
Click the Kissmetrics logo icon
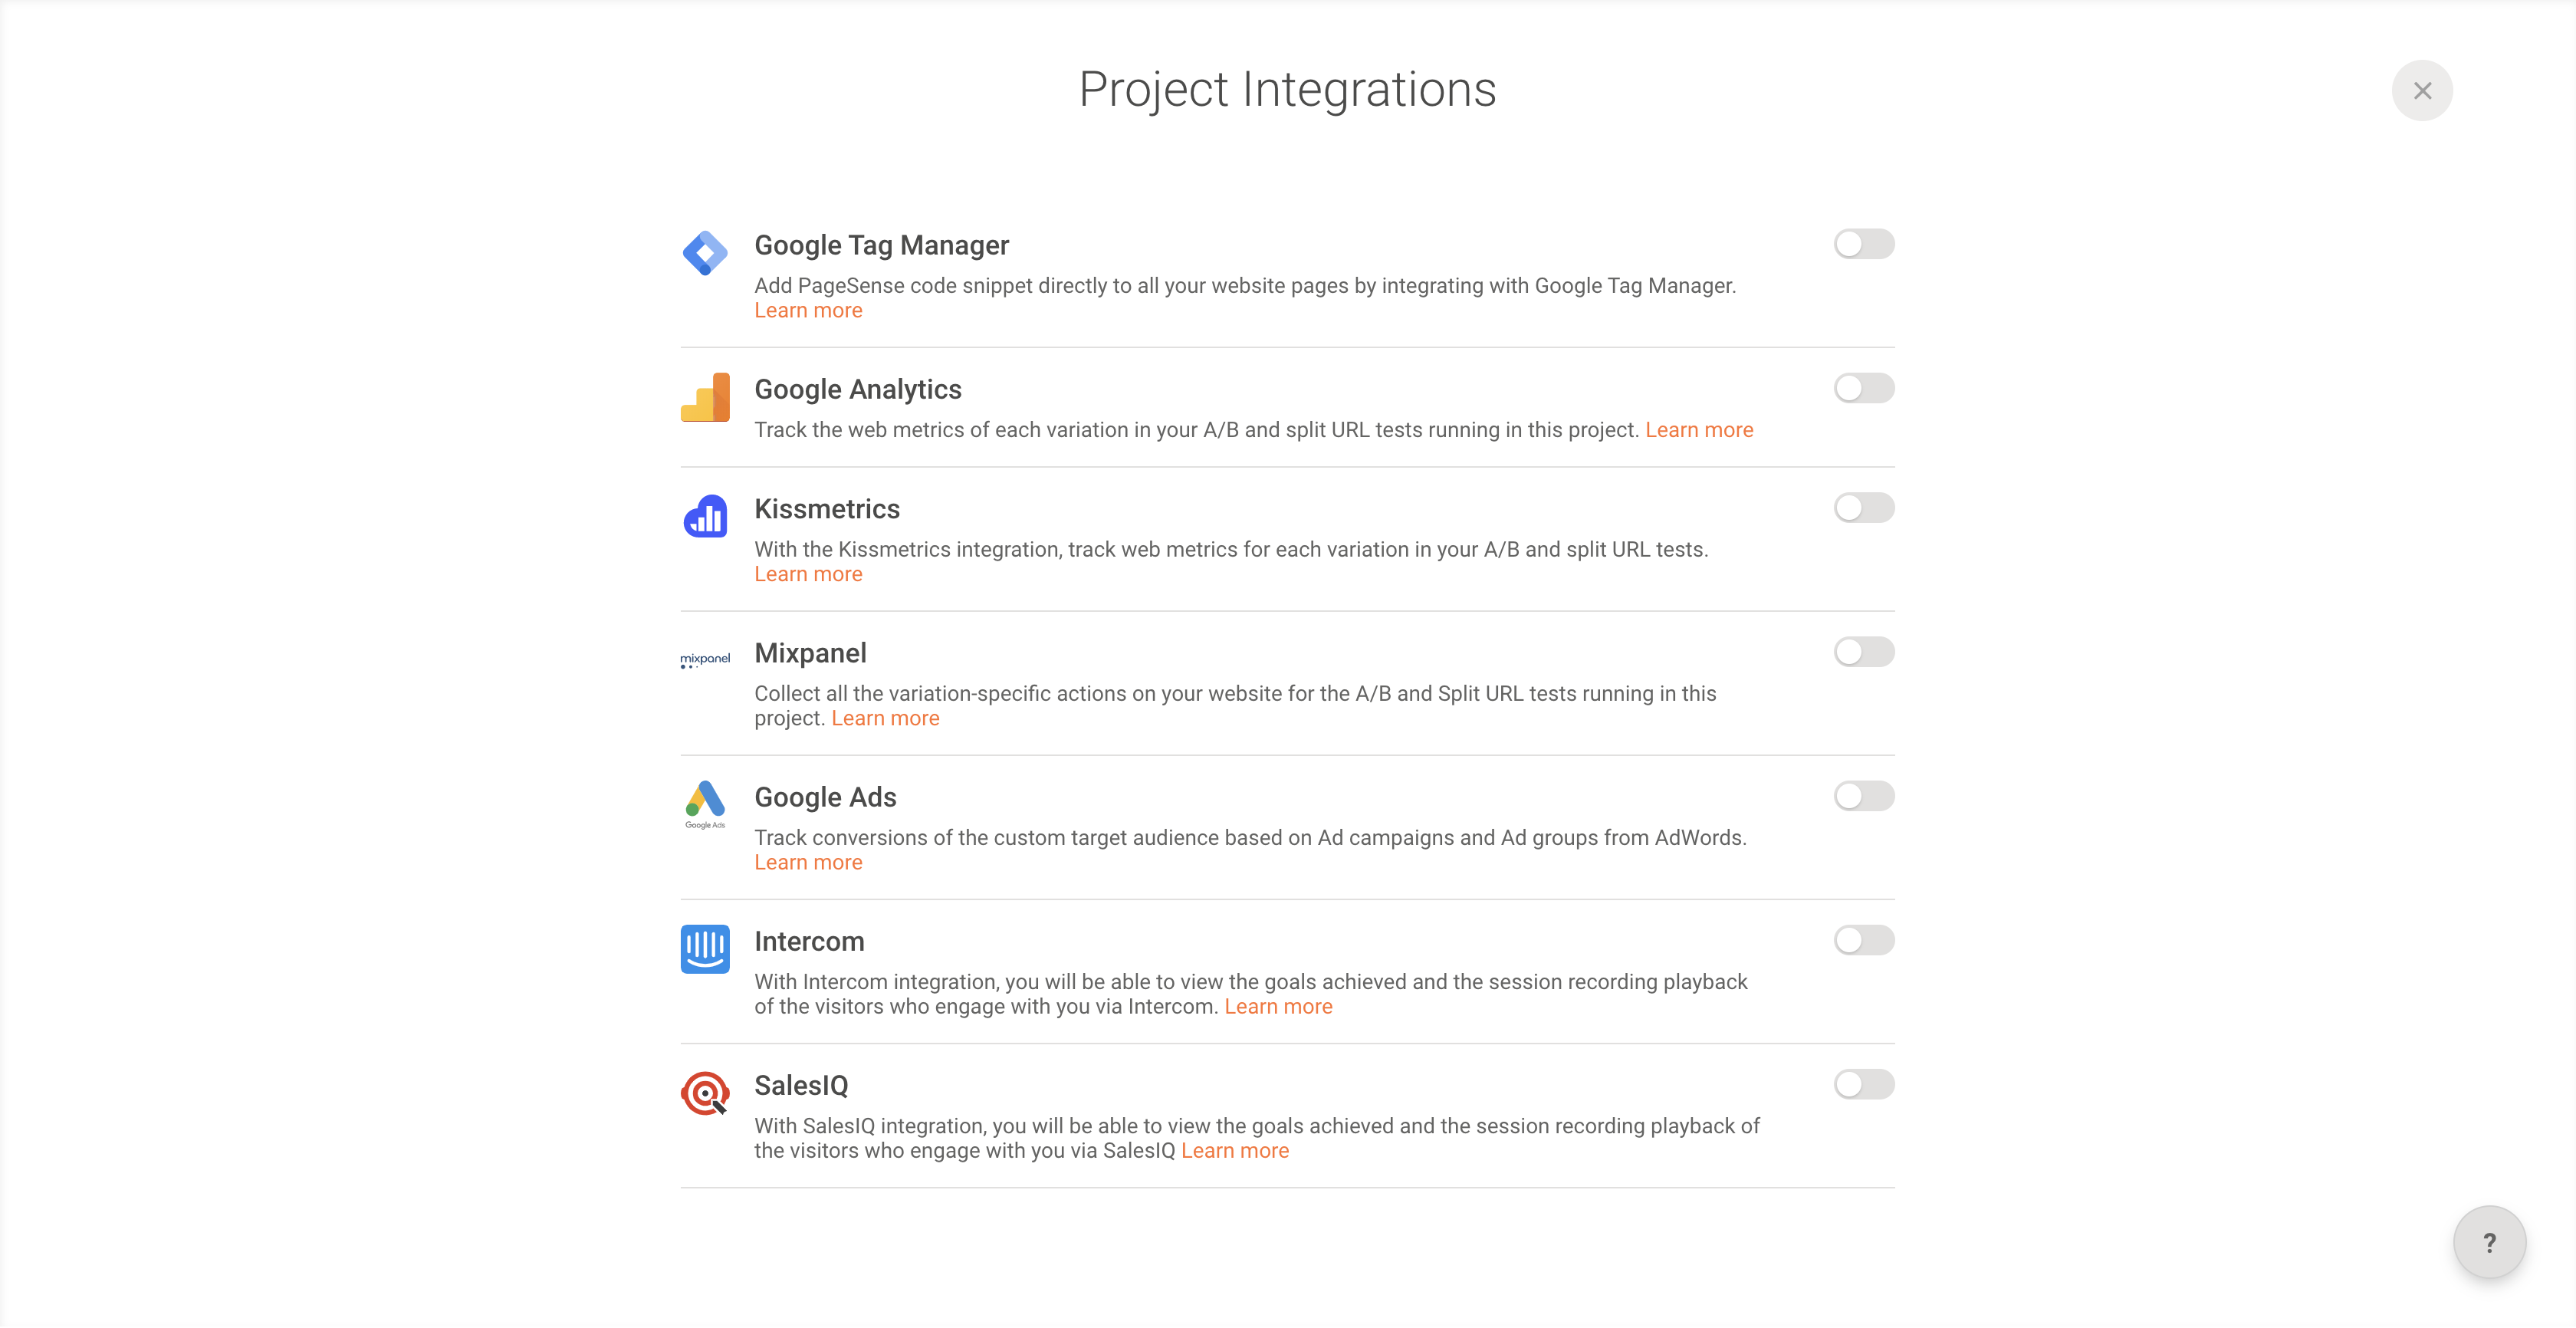(705, 517)
